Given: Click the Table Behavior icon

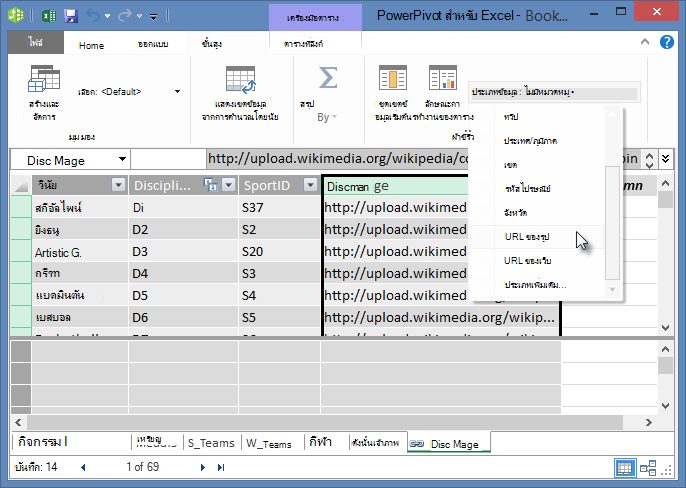Looking at the screenshot, I should click(442, 78).
